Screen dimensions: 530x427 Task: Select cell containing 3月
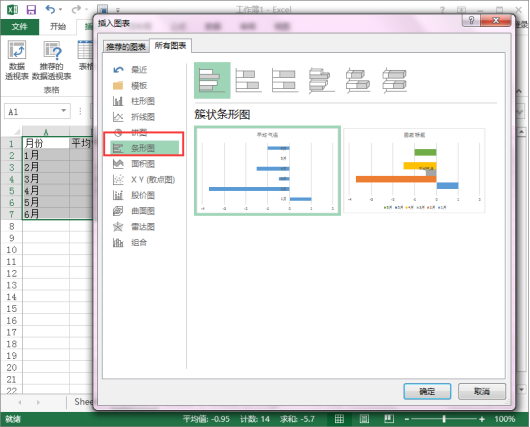pyautogui.click(x=46, y=179)
